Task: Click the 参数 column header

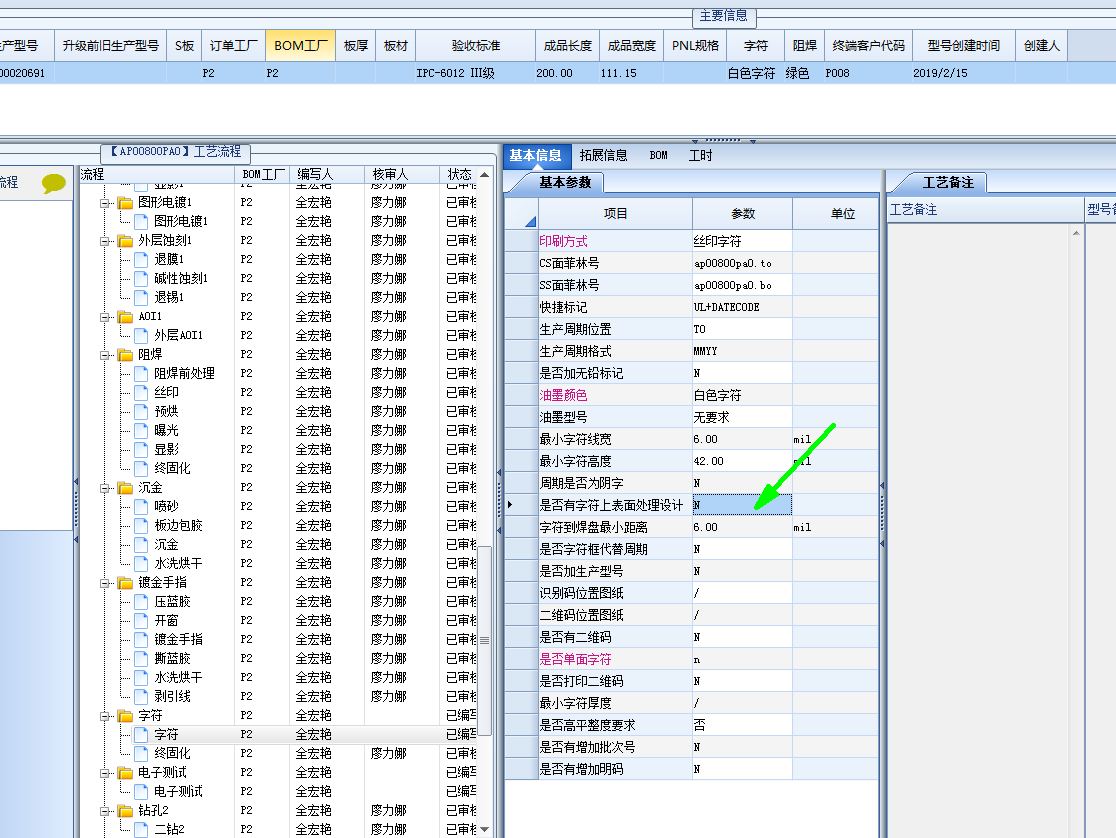Action: (x=742, y=214)
